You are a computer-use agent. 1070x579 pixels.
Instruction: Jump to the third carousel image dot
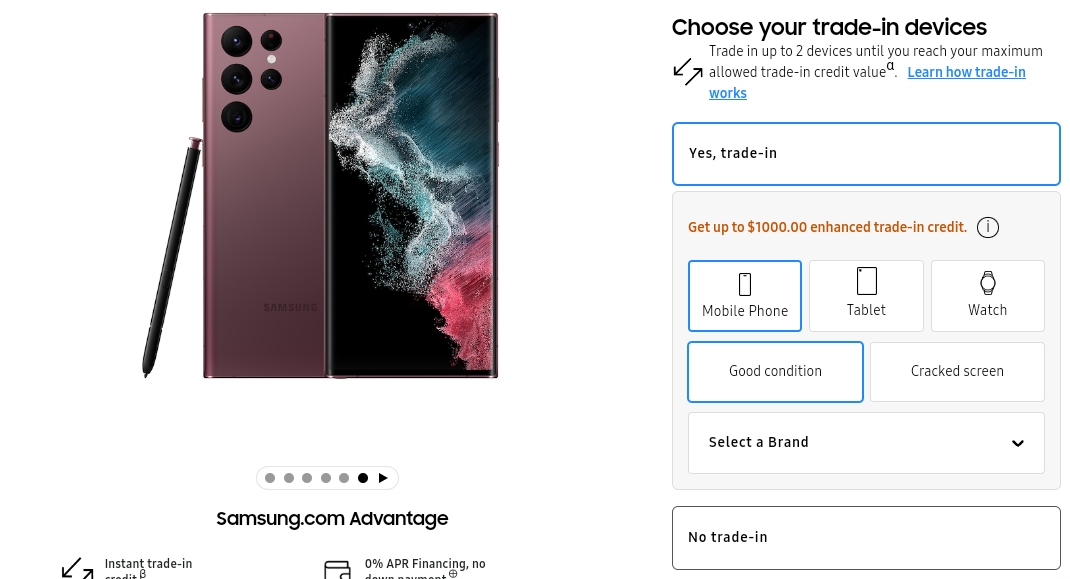click(307, 478)
